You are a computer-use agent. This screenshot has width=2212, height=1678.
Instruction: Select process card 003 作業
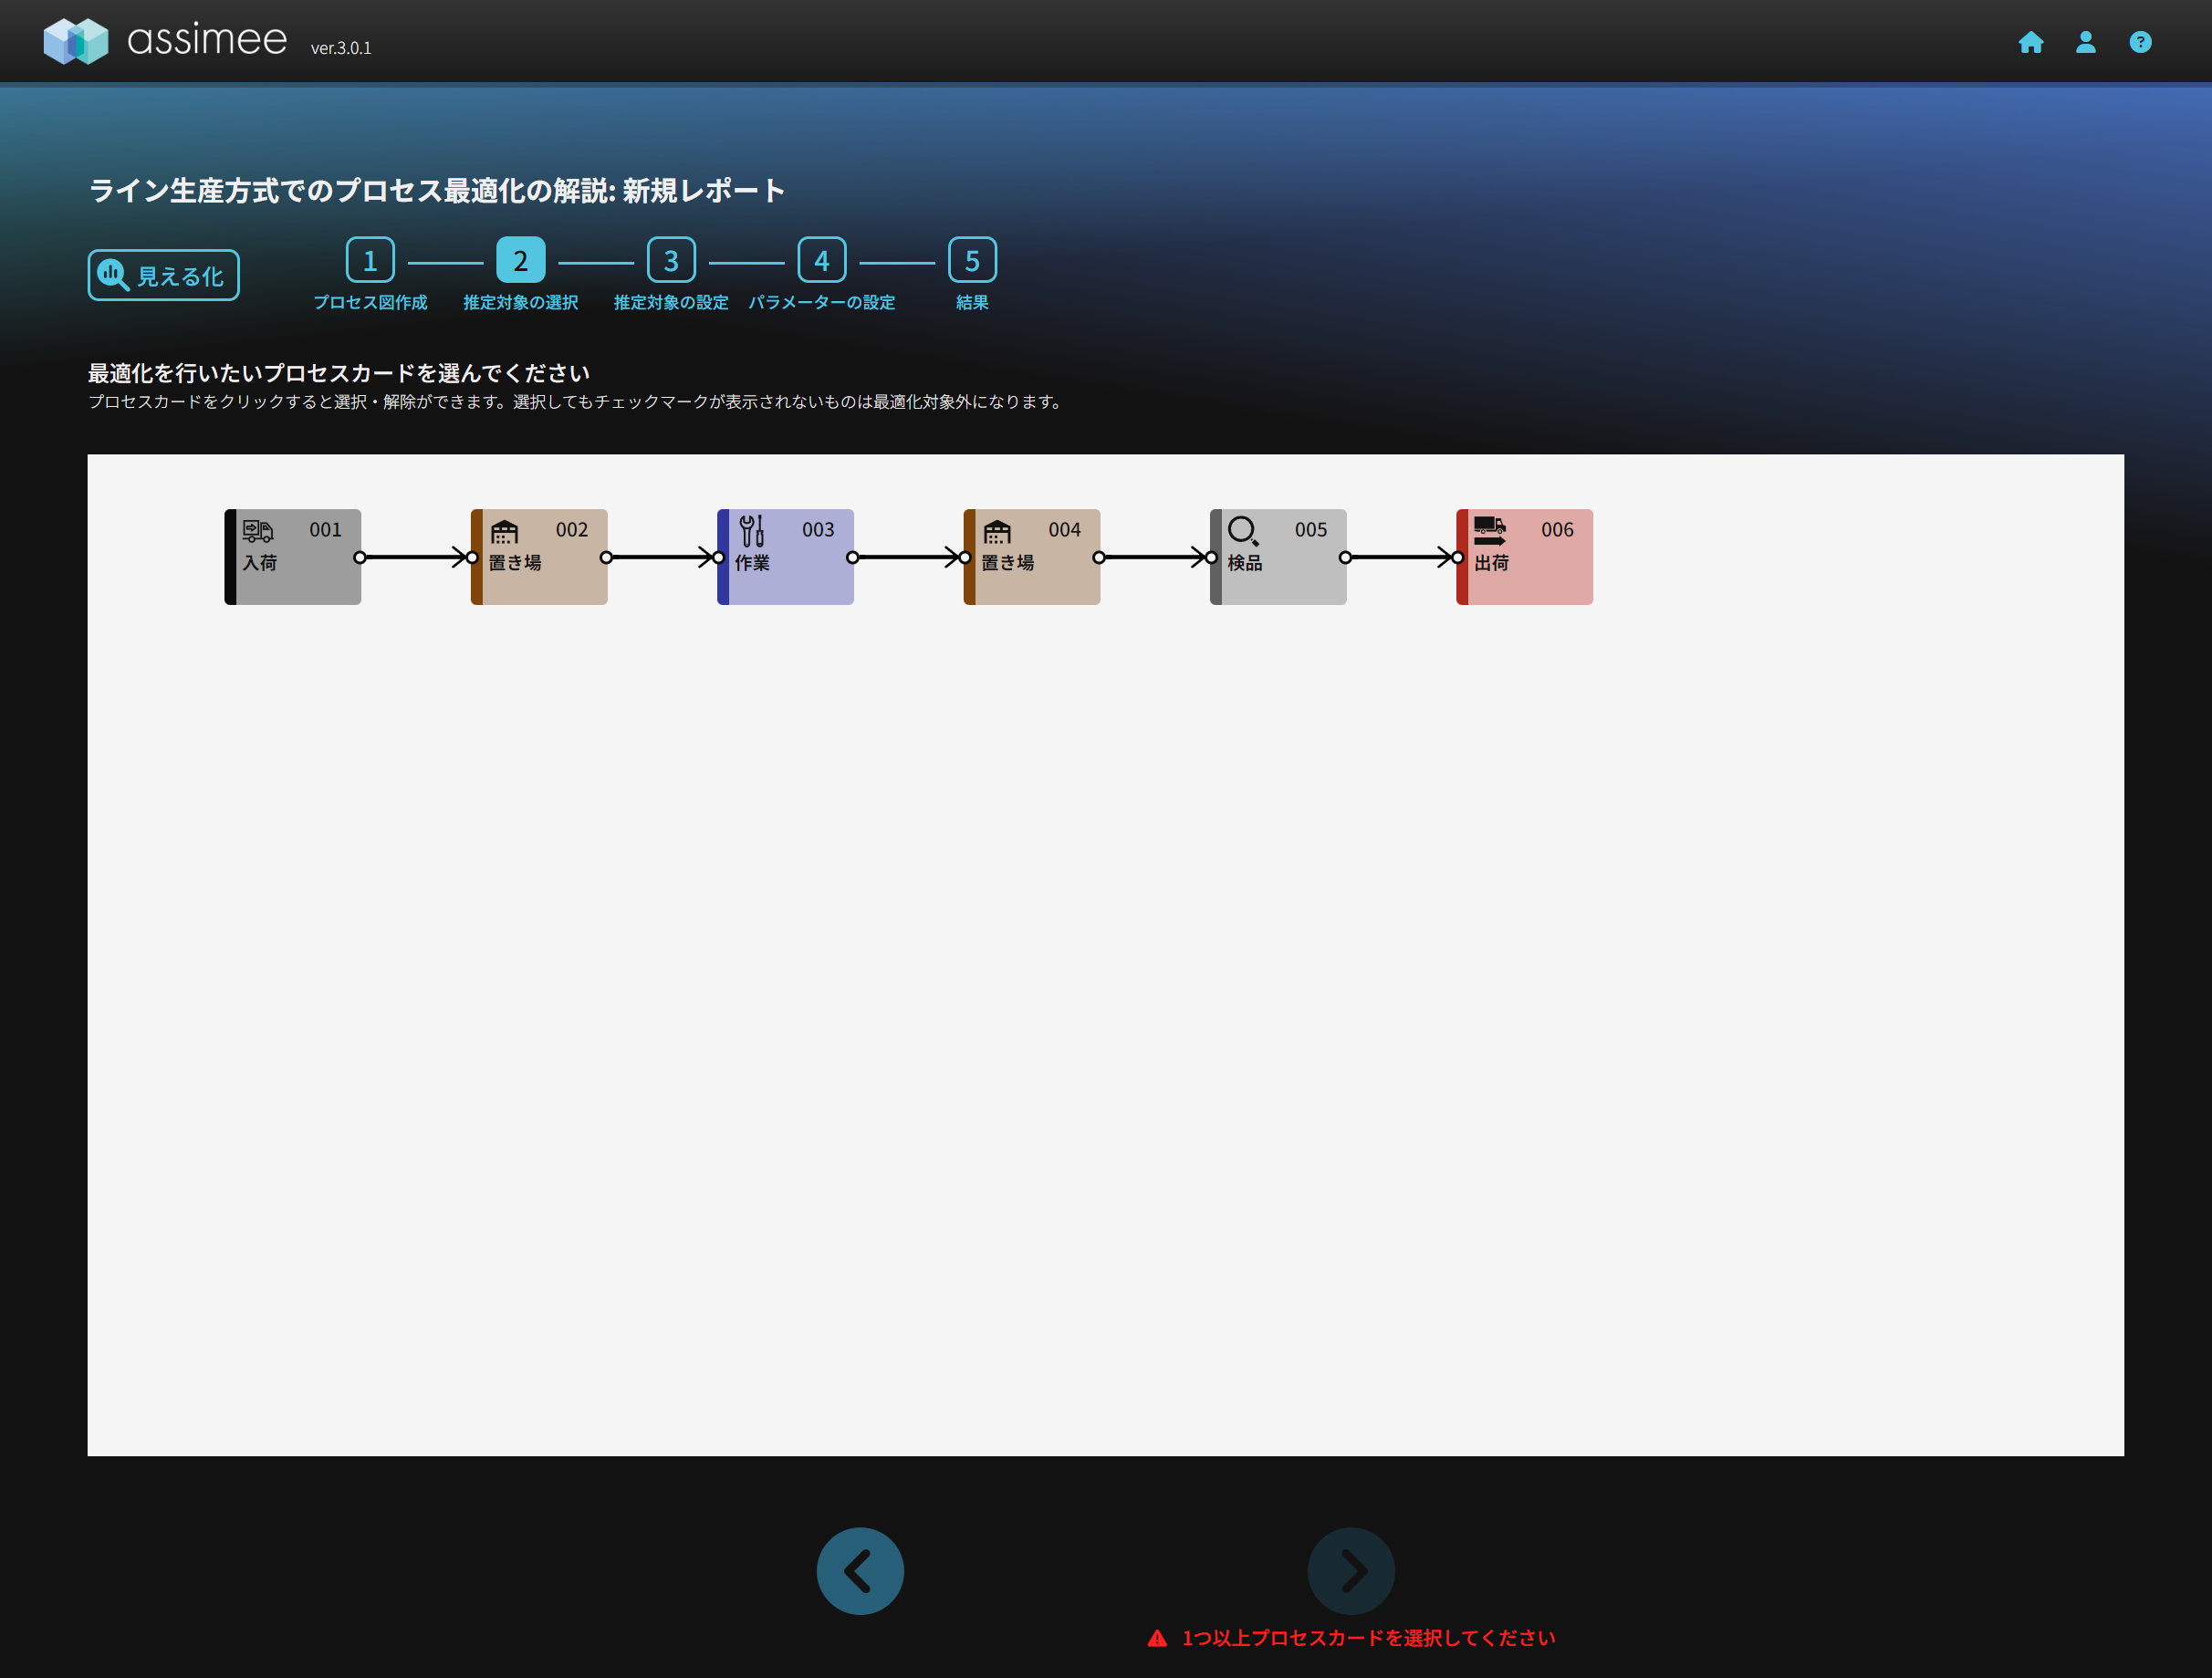(x=786, y=557)
